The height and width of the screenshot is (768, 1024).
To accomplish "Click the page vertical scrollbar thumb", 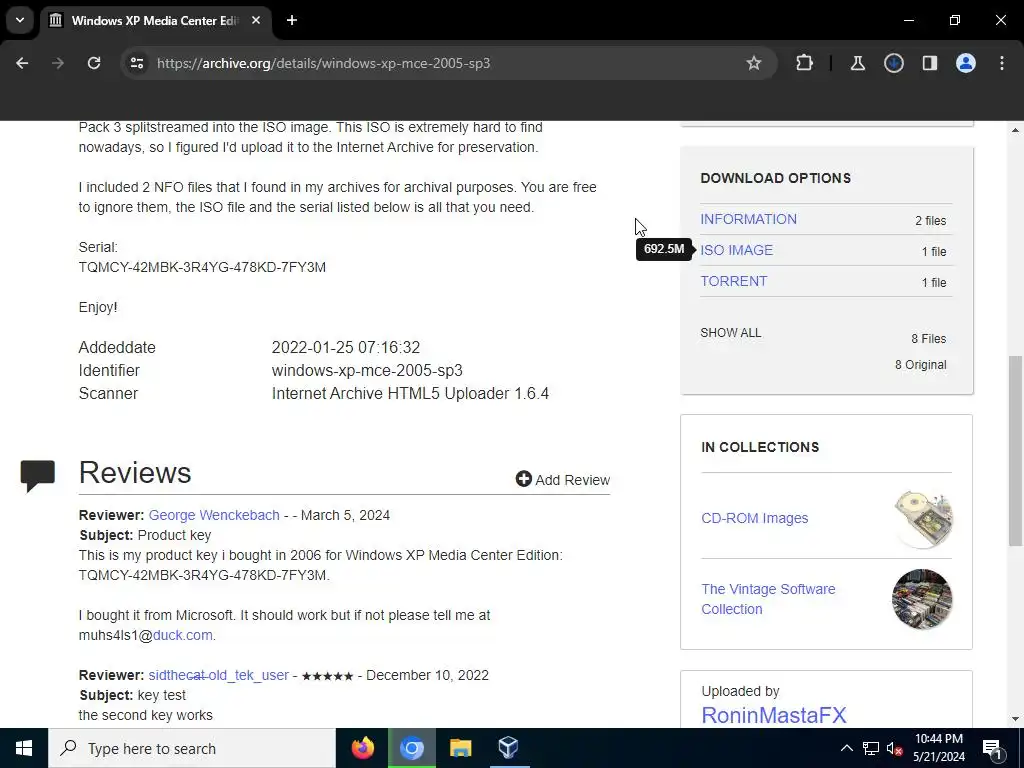I will [1016, 451].
